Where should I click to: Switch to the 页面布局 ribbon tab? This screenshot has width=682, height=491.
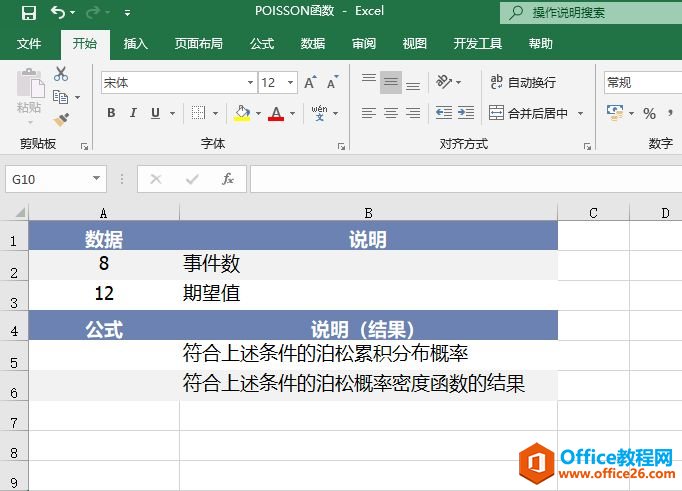[199, 43]
